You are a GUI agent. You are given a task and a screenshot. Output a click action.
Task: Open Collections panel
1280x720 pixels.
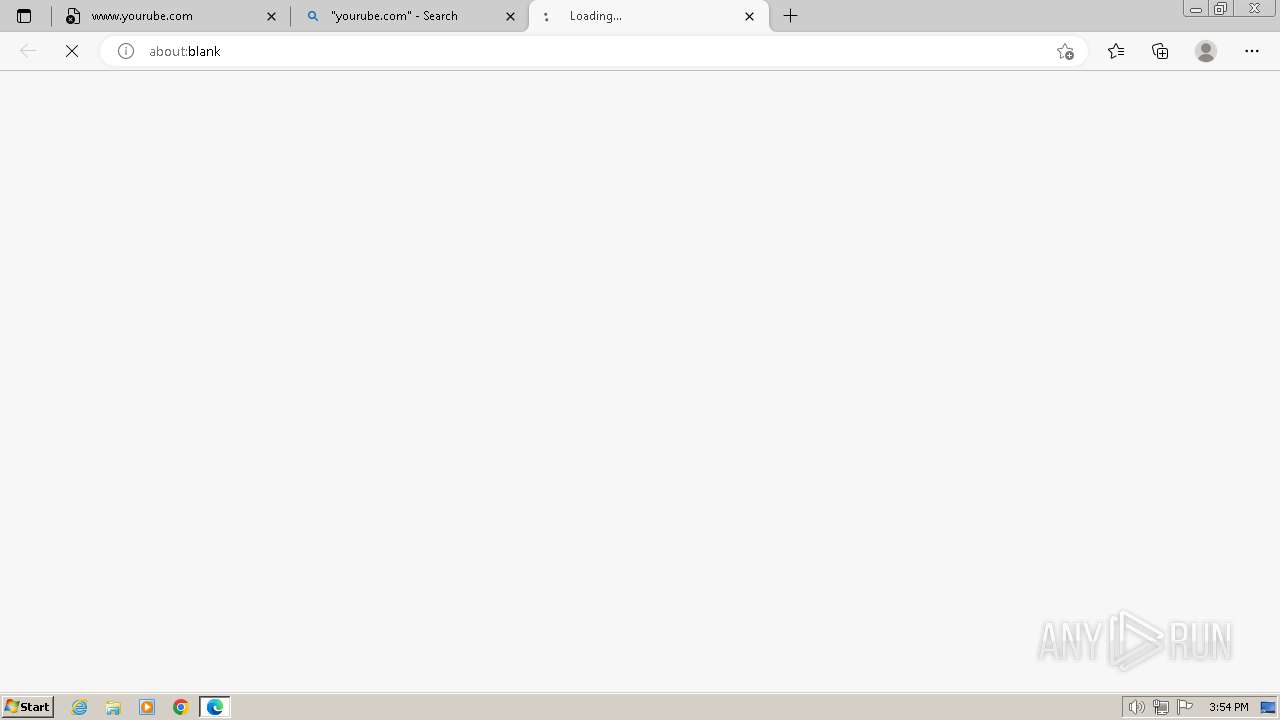click(1160, 51)
